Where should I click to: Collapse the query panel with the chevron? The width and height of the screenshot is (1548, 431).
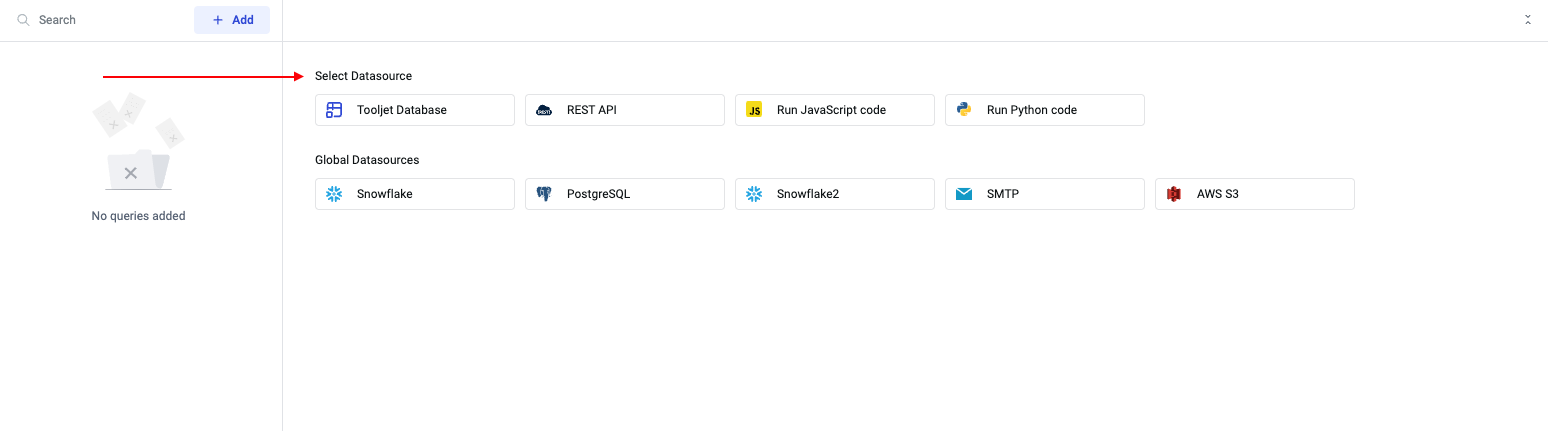coord(1527,20)
